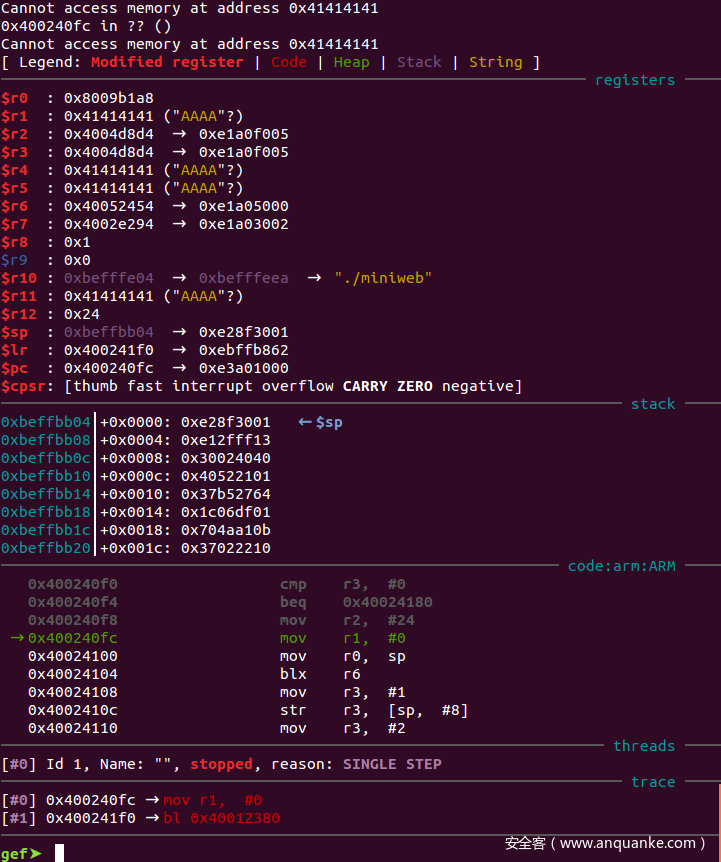Click the $pc register name
Viewport: 721px width, 862px height.
point(14,368)
